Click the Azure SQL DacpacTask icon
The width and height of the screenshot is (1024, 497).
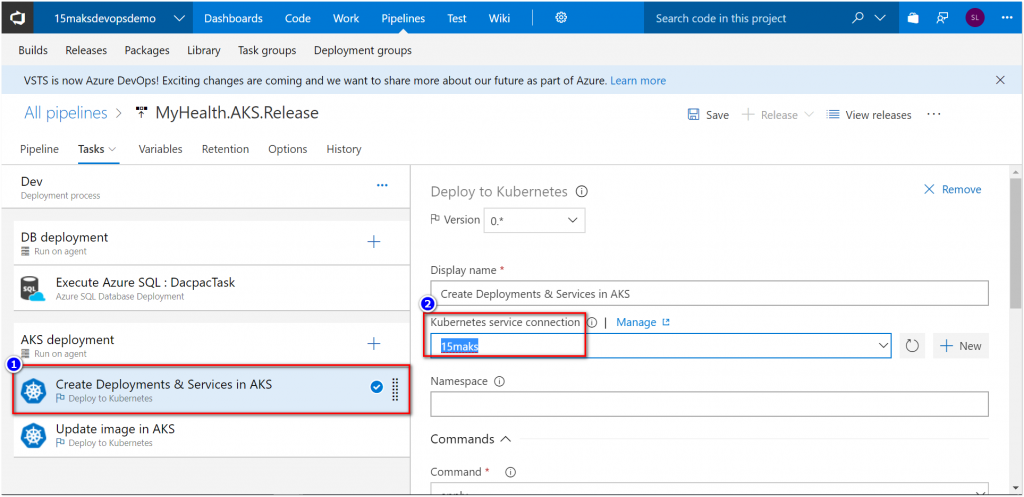coord(33,289)
